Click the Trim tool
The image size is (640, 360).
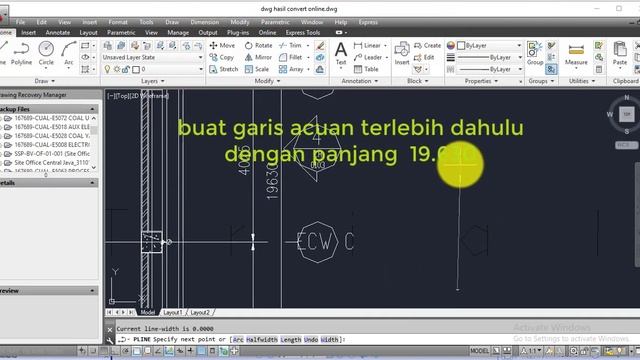pyautogui.click(x=291, y=45)
